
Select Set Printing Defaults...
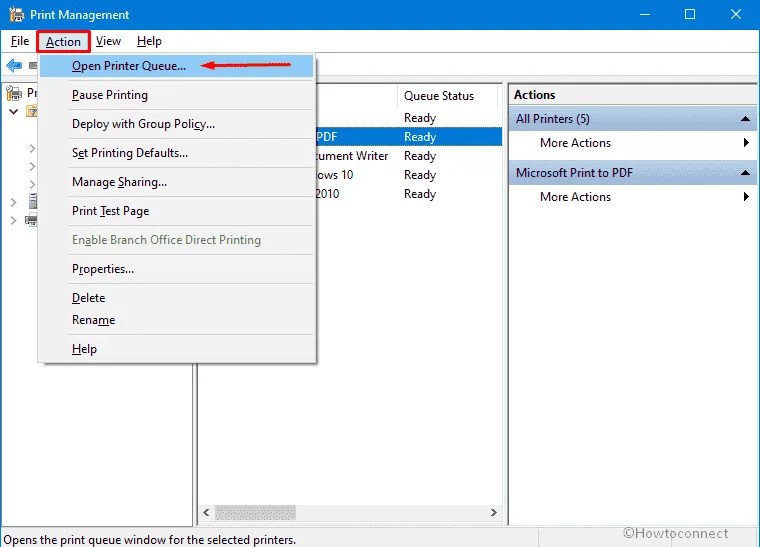pyautogui.click(x=177, y=153)
